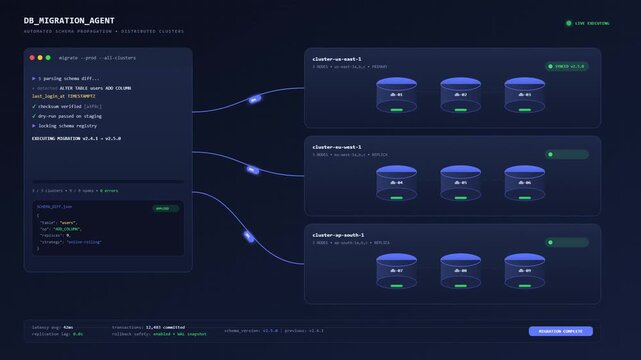
Task: Select the db-01 database node
Action: coord(397,95)
